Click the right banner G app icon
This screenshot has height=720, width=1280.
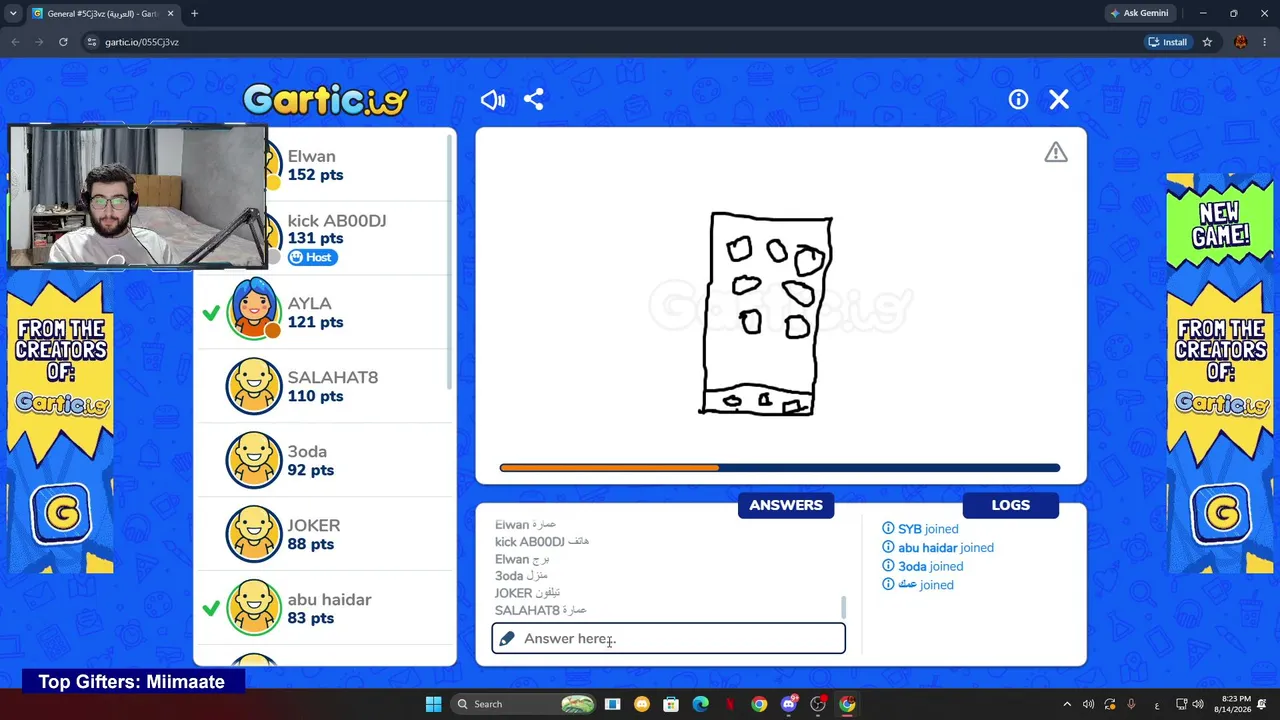click(1221, 514)
